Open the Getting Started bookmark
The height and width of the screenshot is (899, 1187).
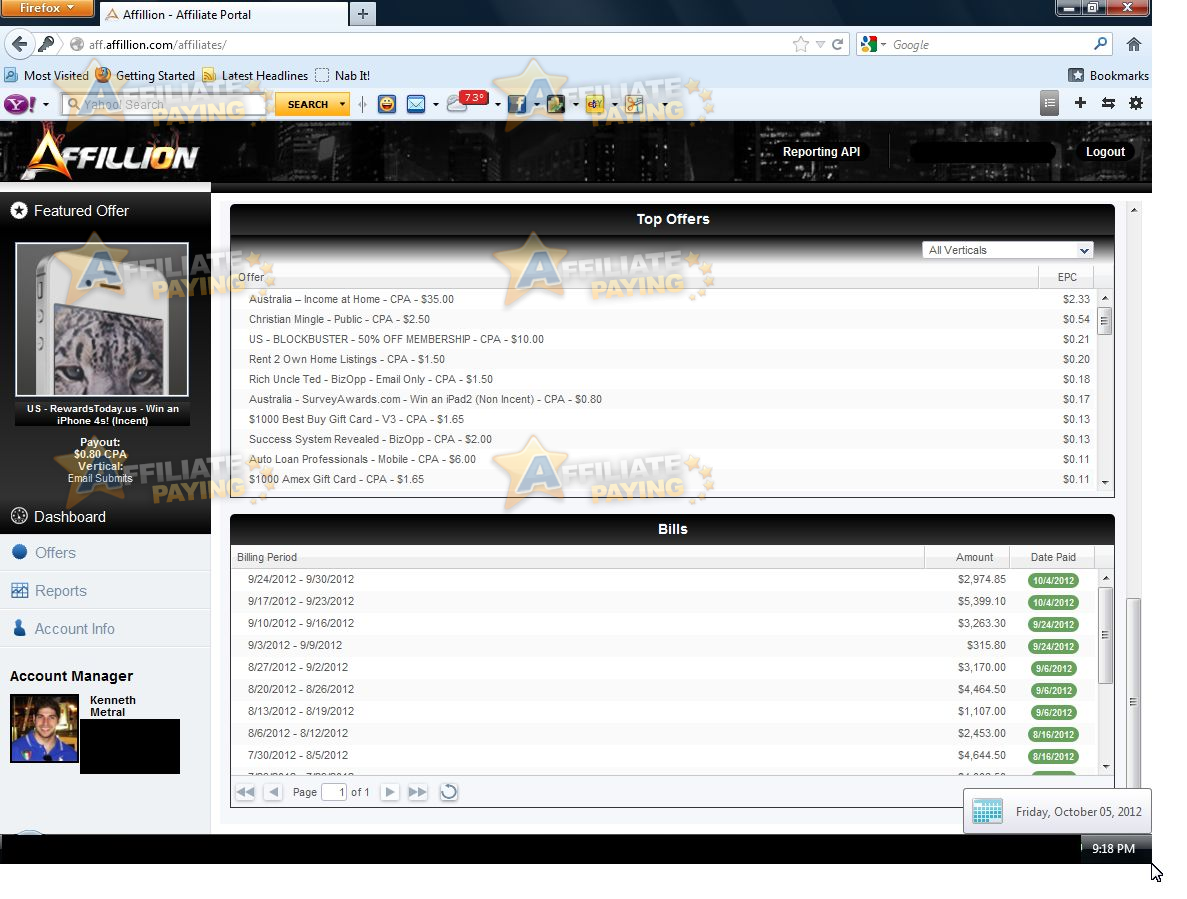pos(145,75)
